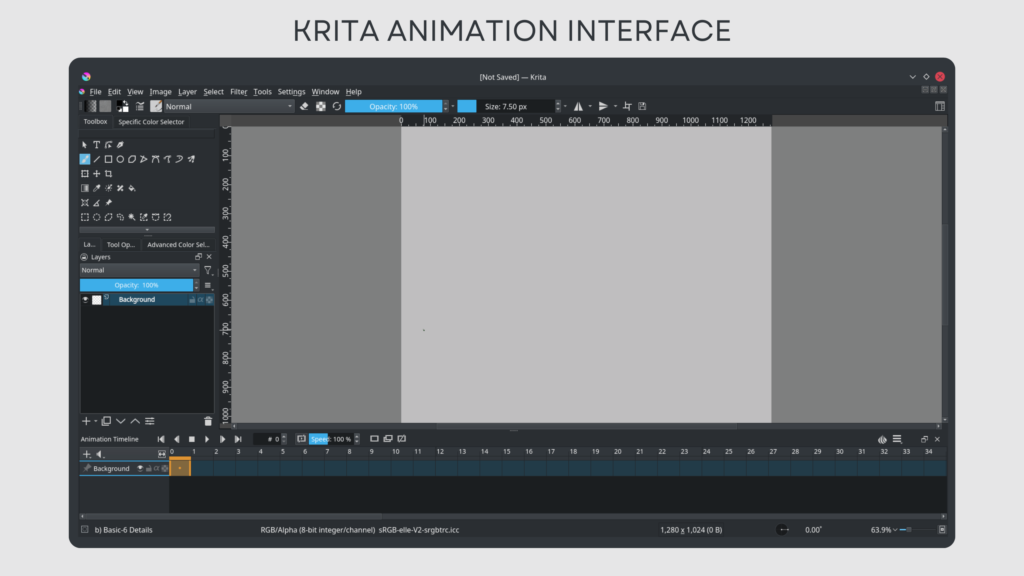Switch to Specific Color Selector tab
Image resolution: width=1024 pixels, height=576 pixels.
pyautogui.click(x=151, y=121)
